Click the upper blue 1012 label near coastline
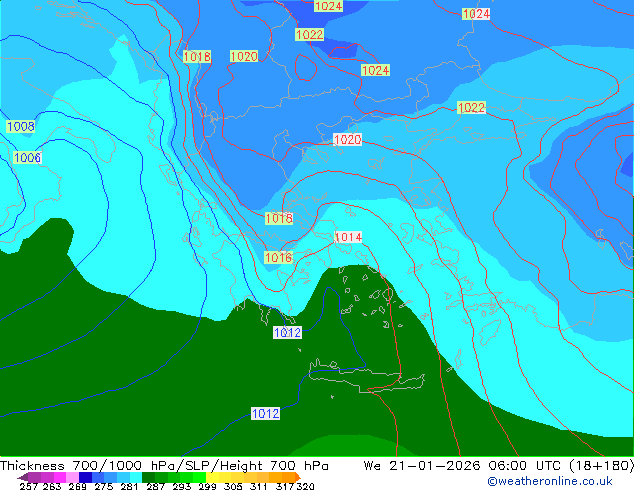This screenshot has width=634, height=490. (287, 333)
